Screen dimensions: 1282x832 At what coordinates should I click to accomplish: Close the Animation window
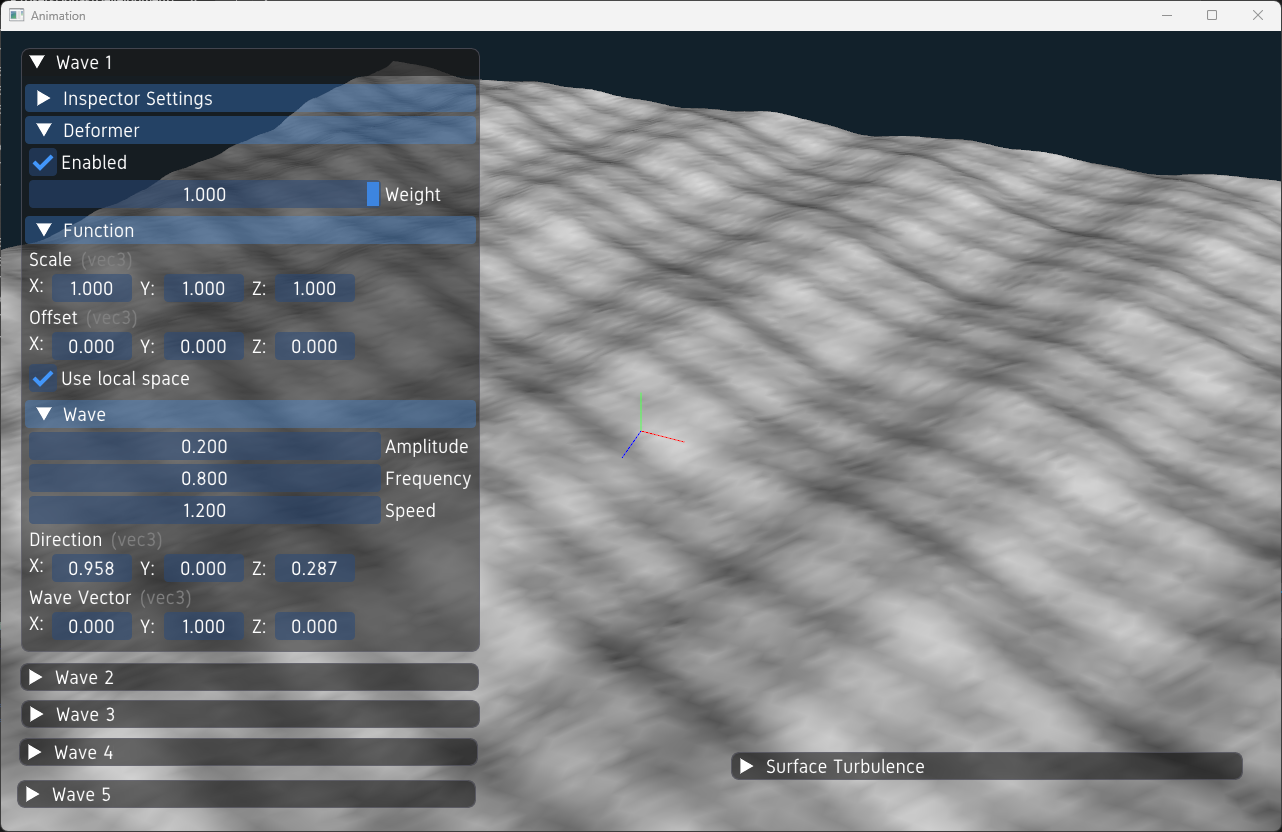[x=1258, y=15]
